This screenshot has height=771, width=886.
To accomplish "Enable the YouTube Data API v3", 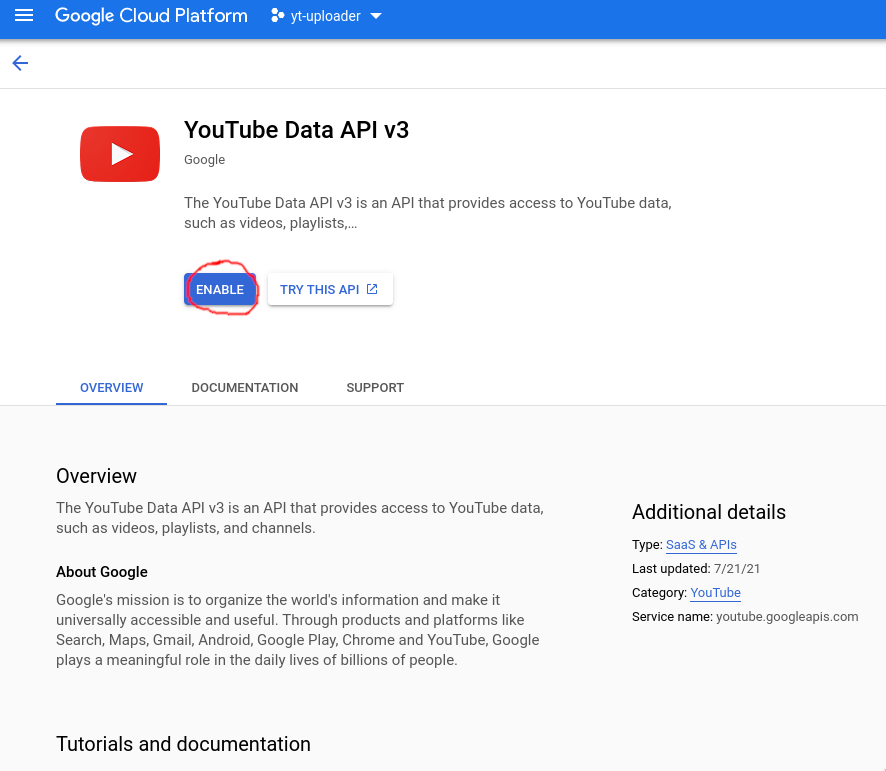I will [x=220, y=289].
